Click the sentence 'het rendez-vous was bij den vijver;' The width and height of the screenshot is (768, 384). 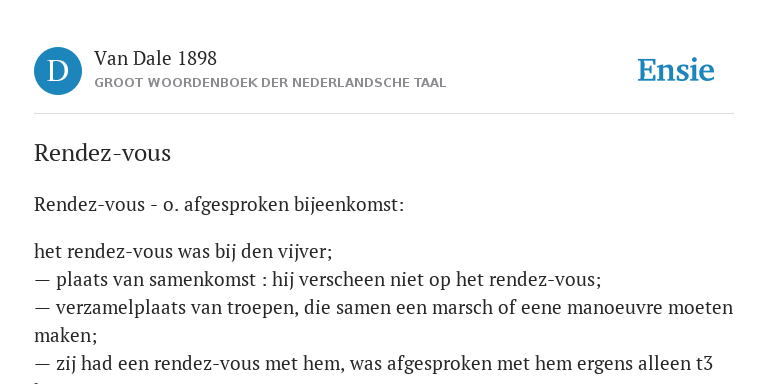[183, 252]
